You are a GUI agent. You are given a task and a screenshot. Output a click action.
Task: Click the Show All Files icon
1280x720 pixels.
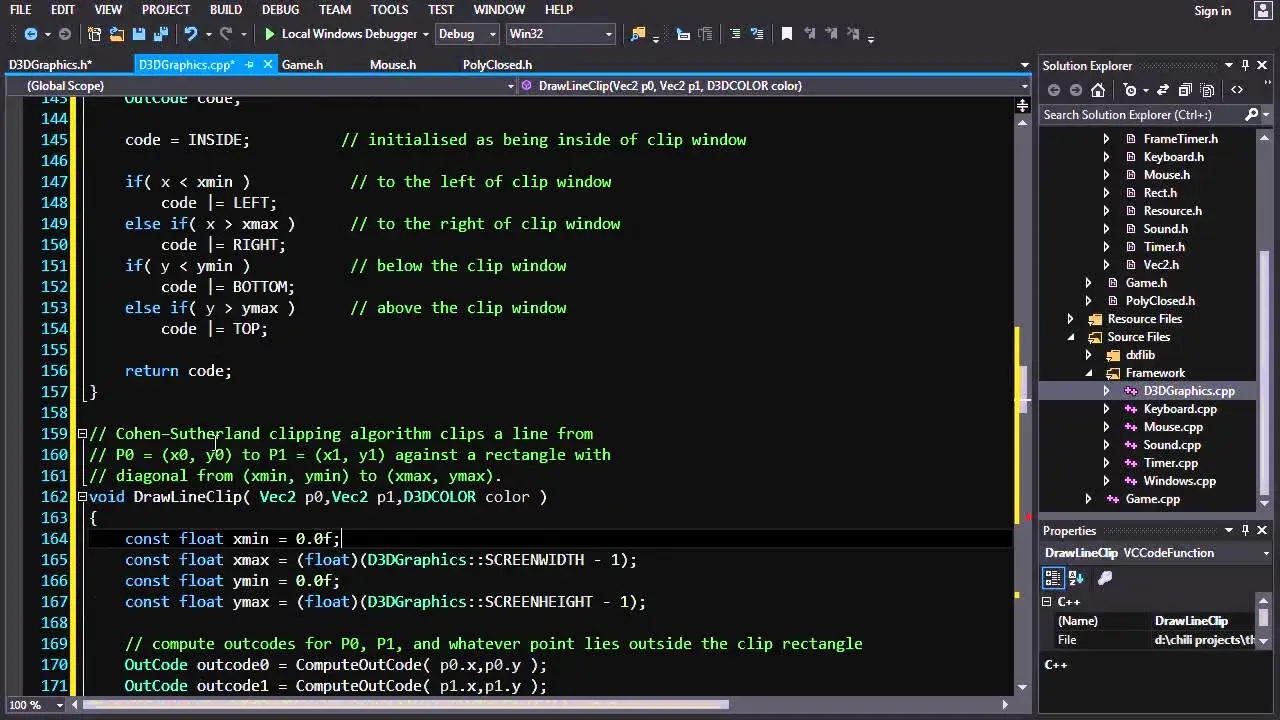tap(1207, 90)
